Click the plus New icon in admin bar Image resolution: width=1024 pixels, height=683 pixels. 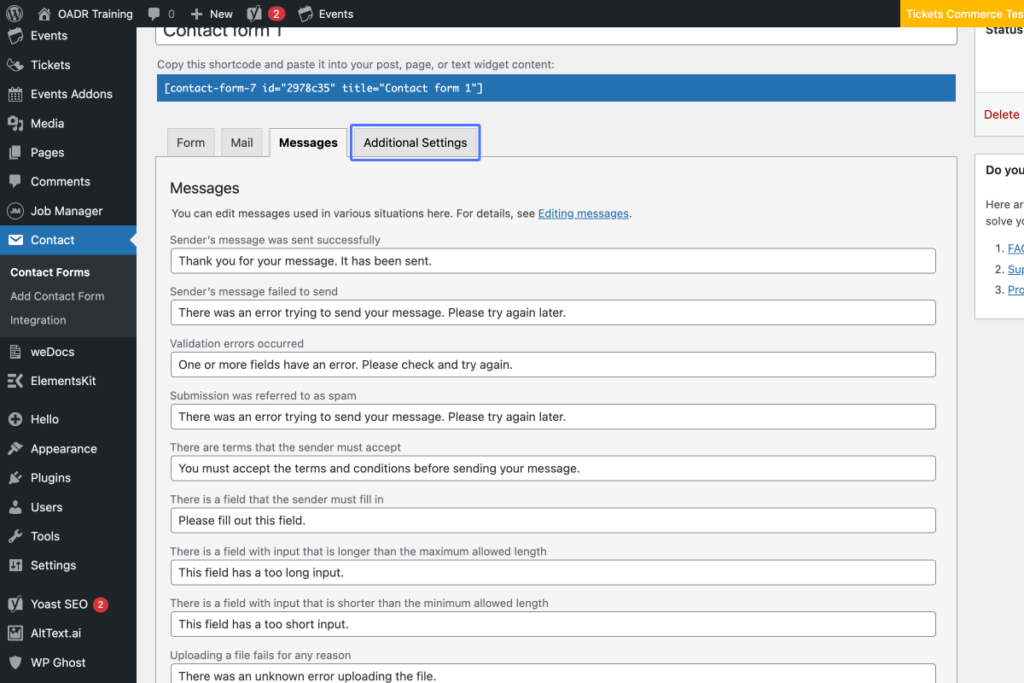(x=197, y=14)
